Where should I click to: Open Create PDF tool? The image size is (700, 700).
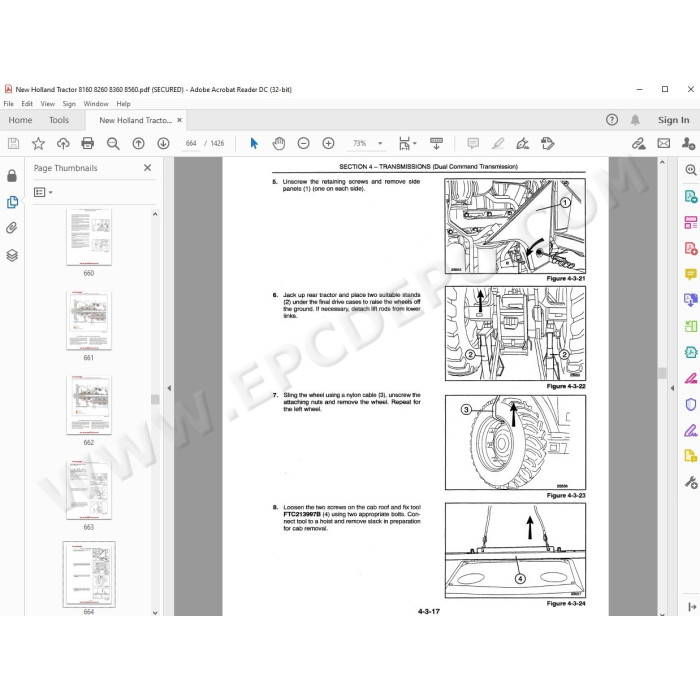pos(691,248)
